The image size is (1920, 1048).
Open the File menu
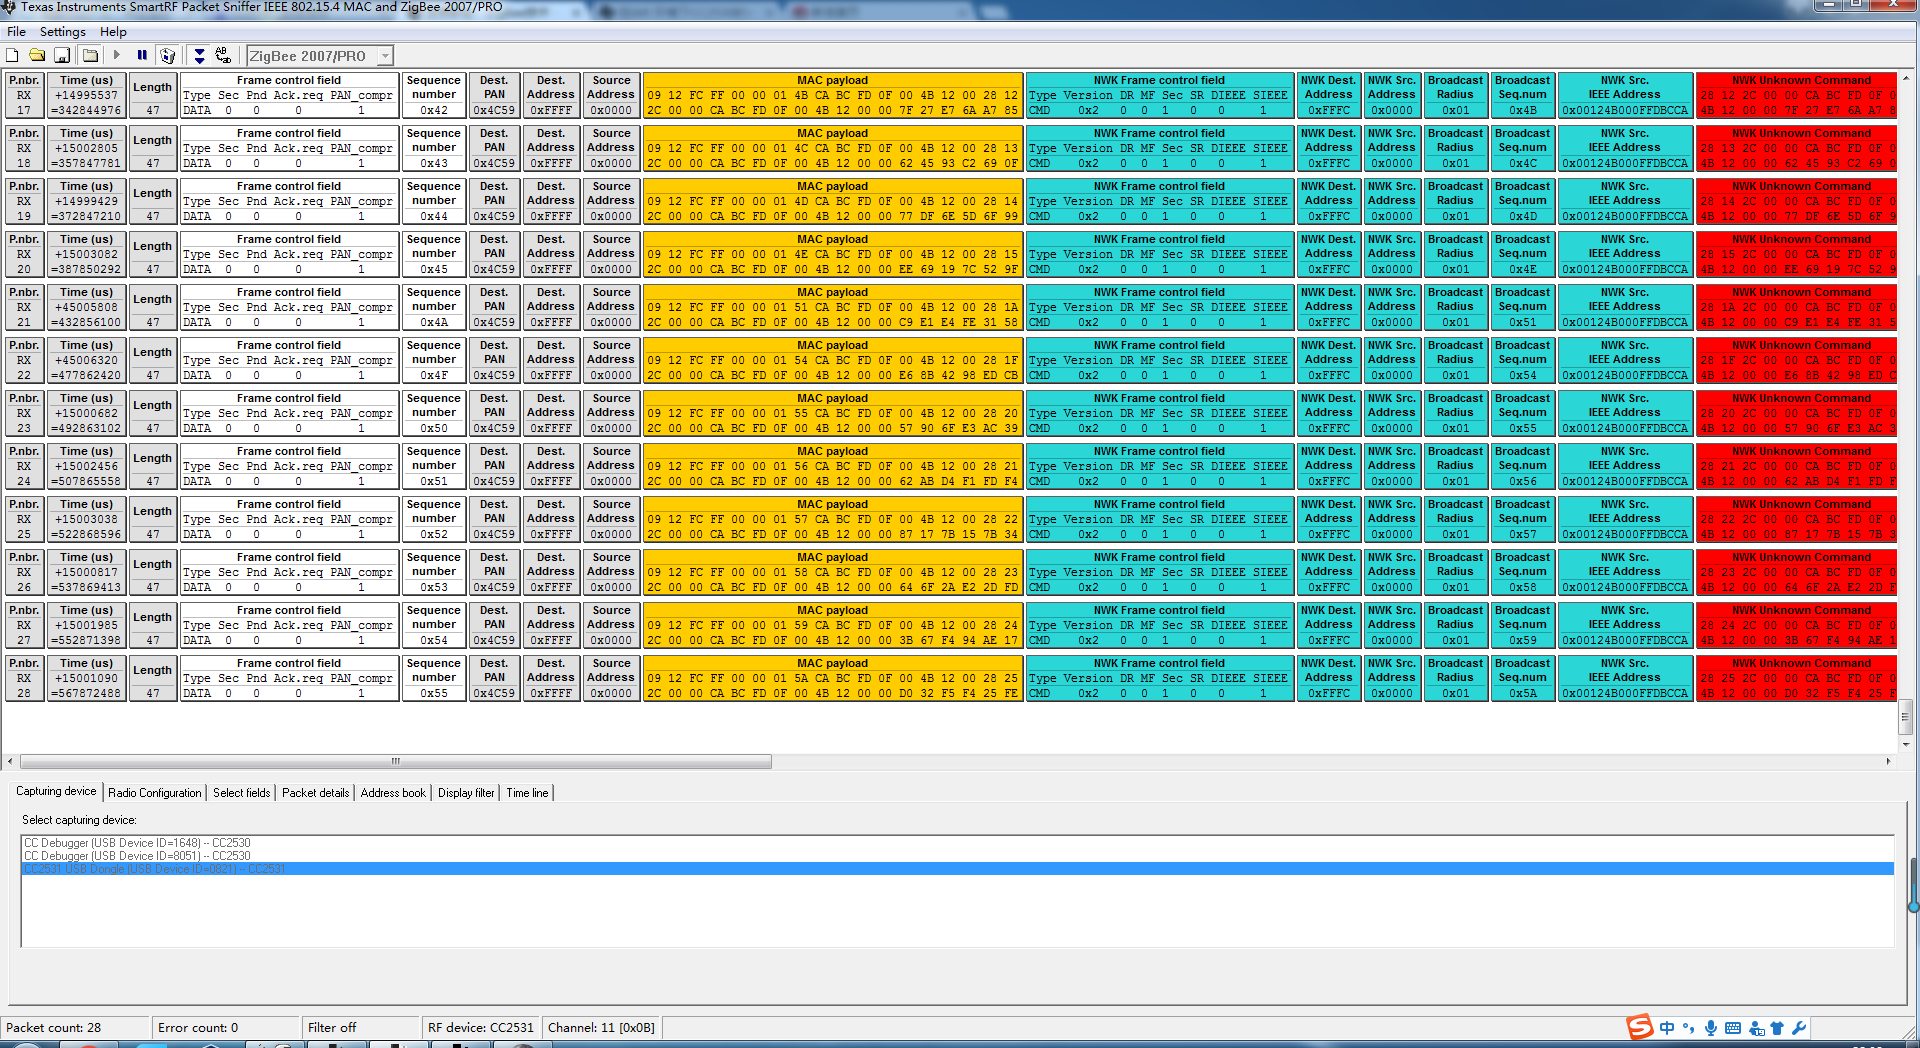click(16, 32)
